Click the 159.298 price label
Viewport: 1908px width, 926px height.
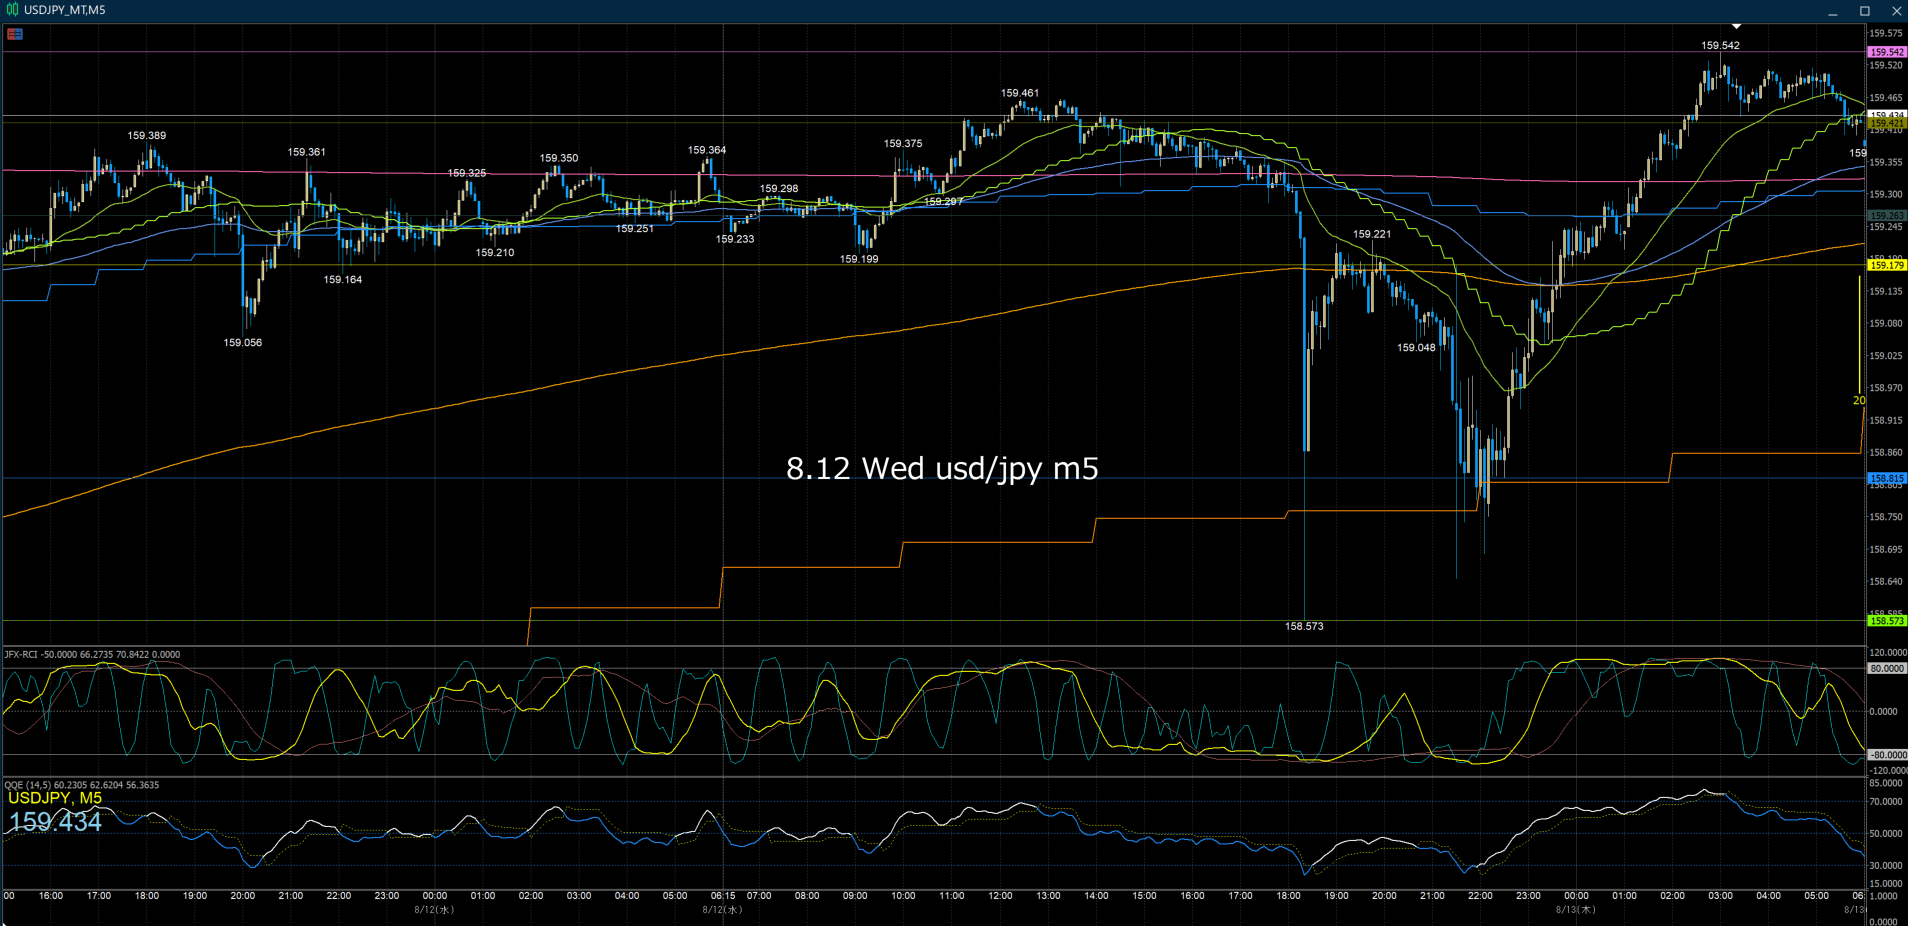click(x=779, y=188)
